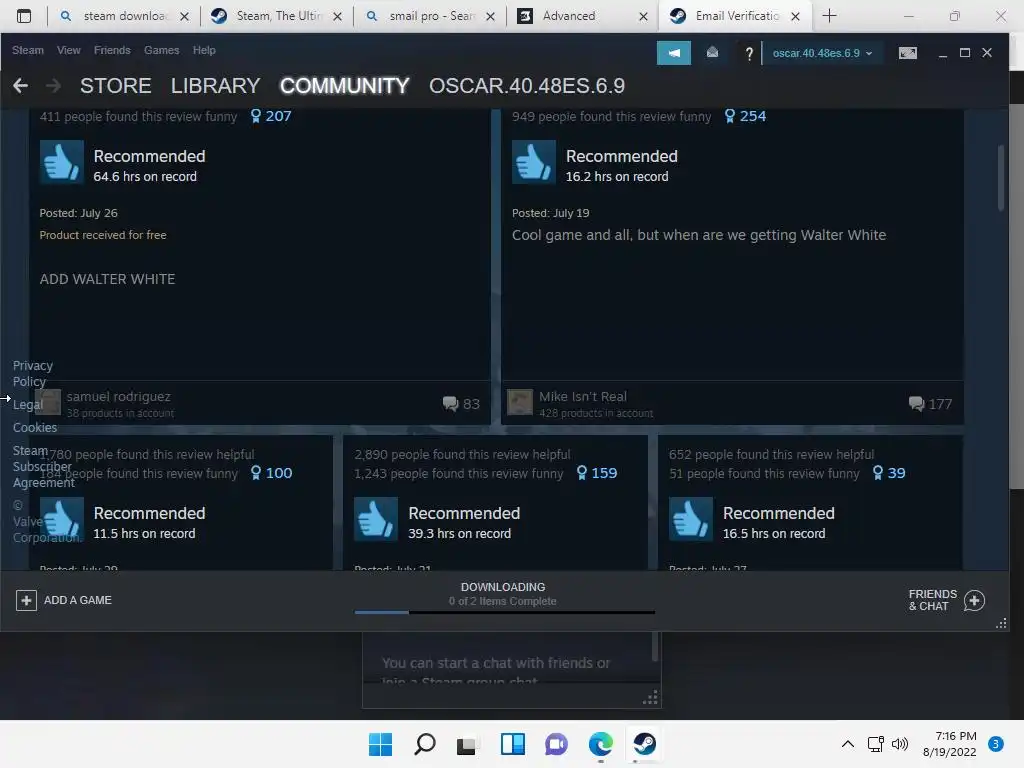Screen dimensions: 1024x768
Task: Open award count 254 on review
Action: tap(745, 116)
